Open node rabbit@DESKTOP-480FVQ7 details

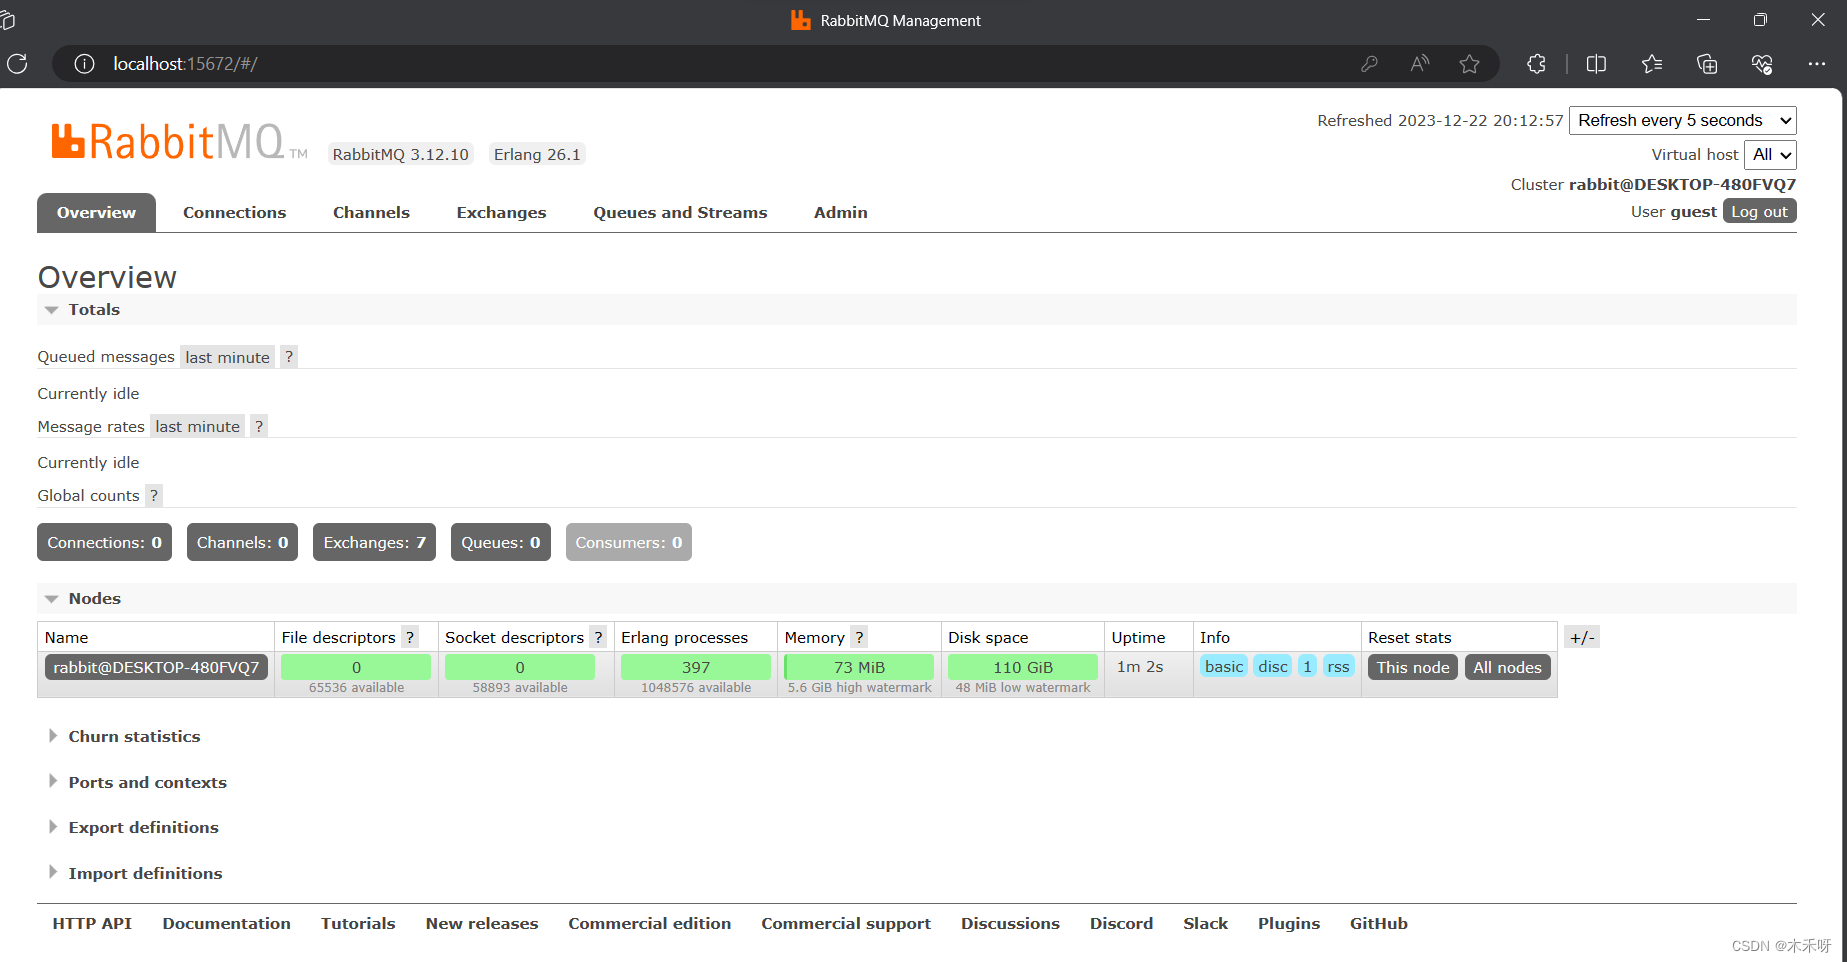156,667
